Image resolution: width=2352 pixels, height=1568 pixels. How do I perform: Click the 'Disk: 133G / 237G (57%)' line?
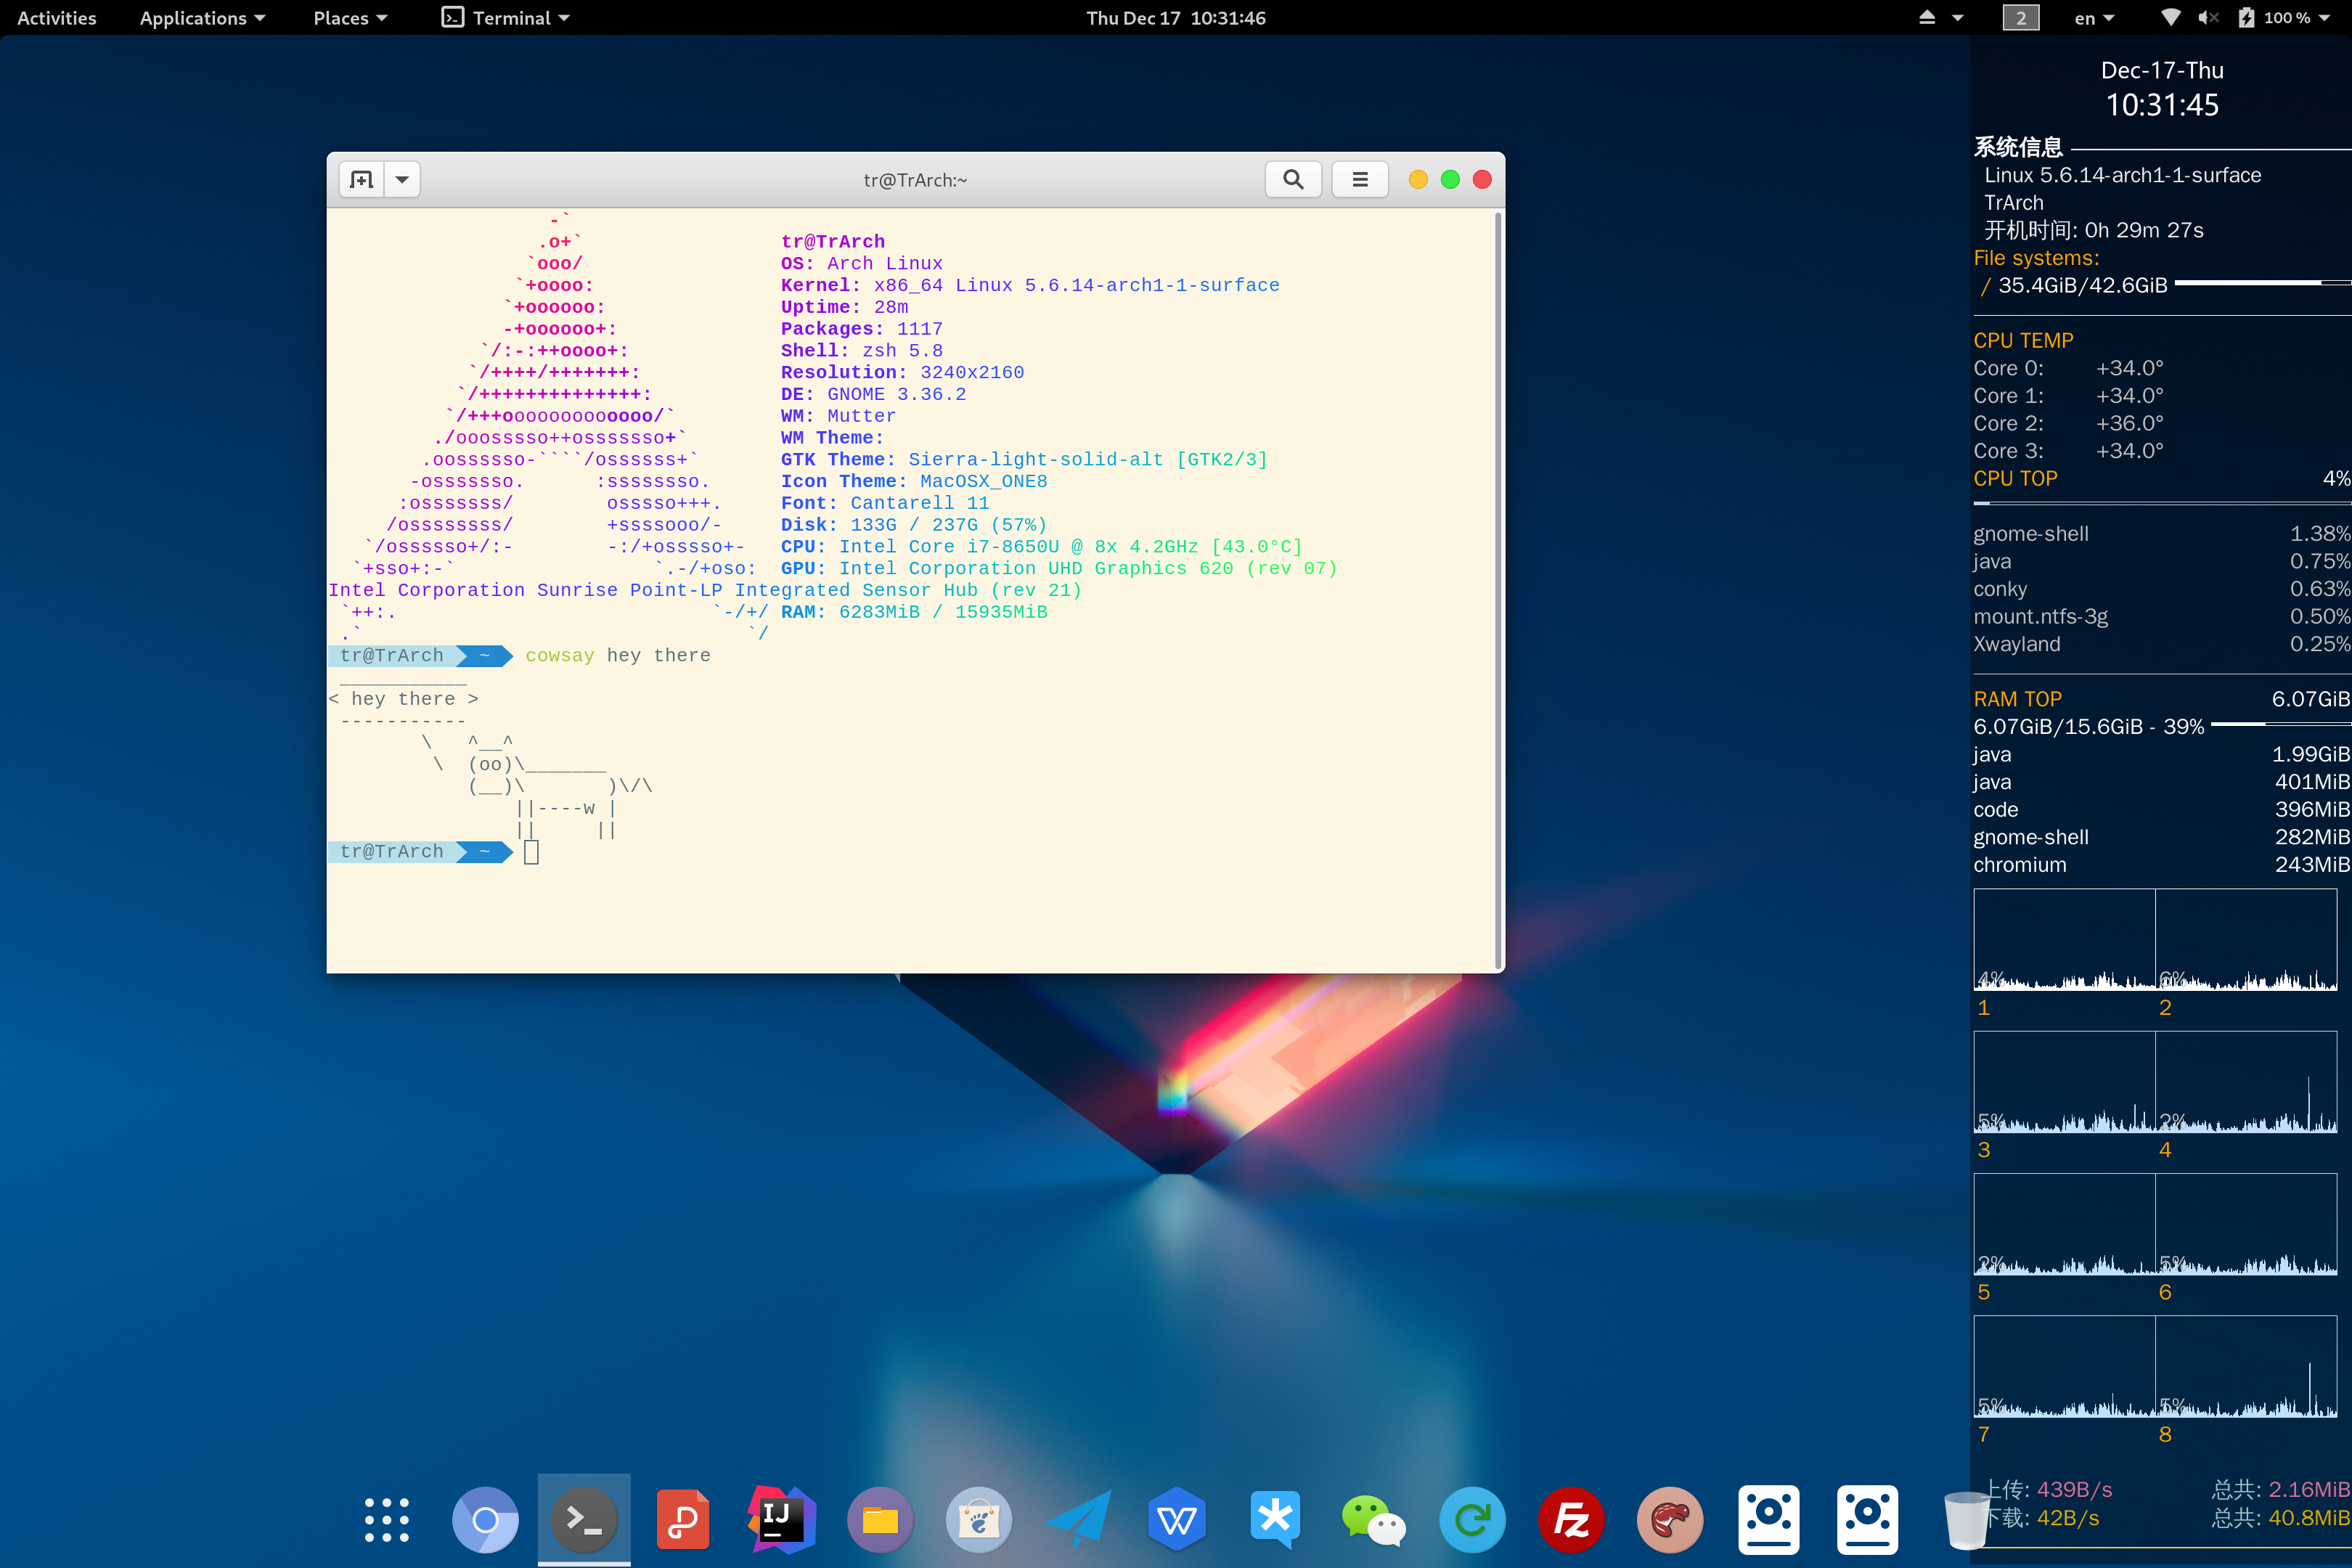click(x=915, y=525)
